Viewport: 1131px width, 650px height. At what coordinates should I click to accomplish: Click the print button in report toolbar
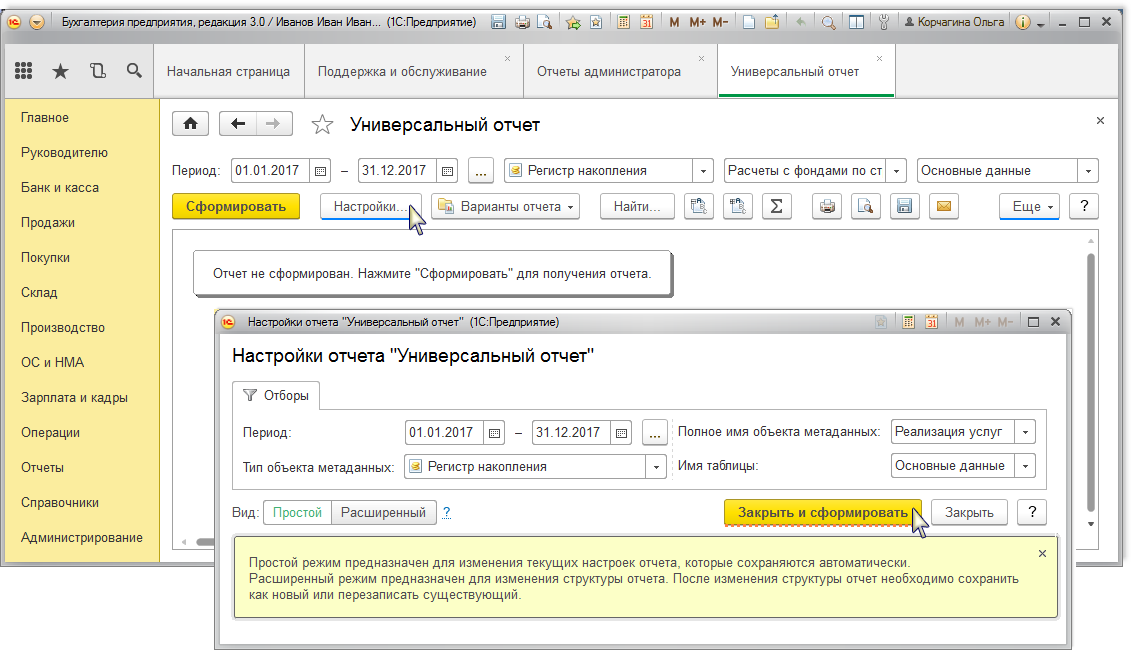[827, 206]
